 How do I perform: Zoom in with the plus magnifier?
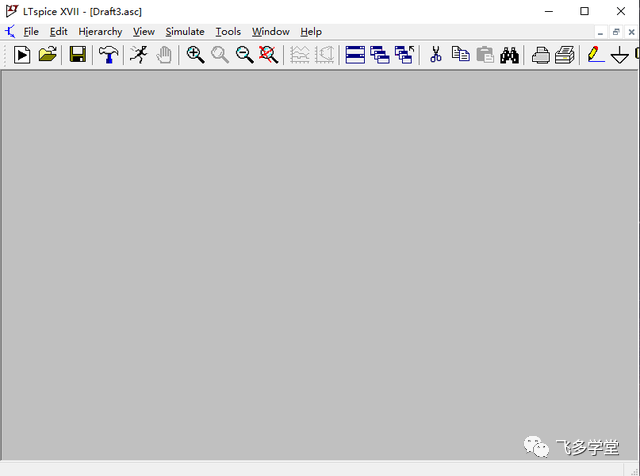point(195,55)
